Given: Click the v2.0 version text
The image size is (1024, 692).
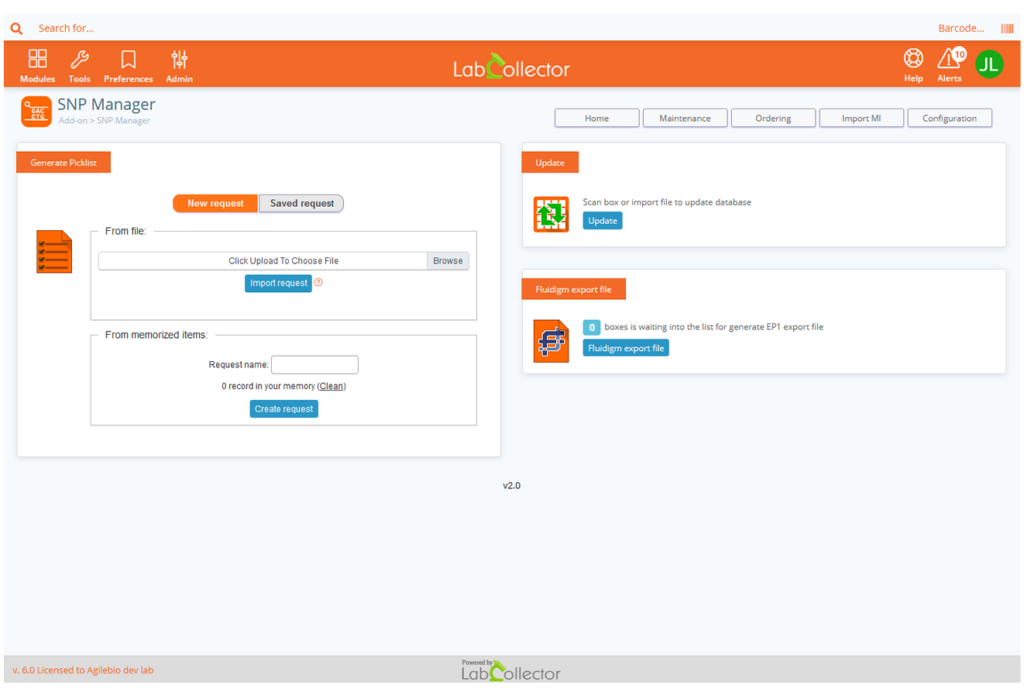Looking at the screenshot, I should point(511,485).
